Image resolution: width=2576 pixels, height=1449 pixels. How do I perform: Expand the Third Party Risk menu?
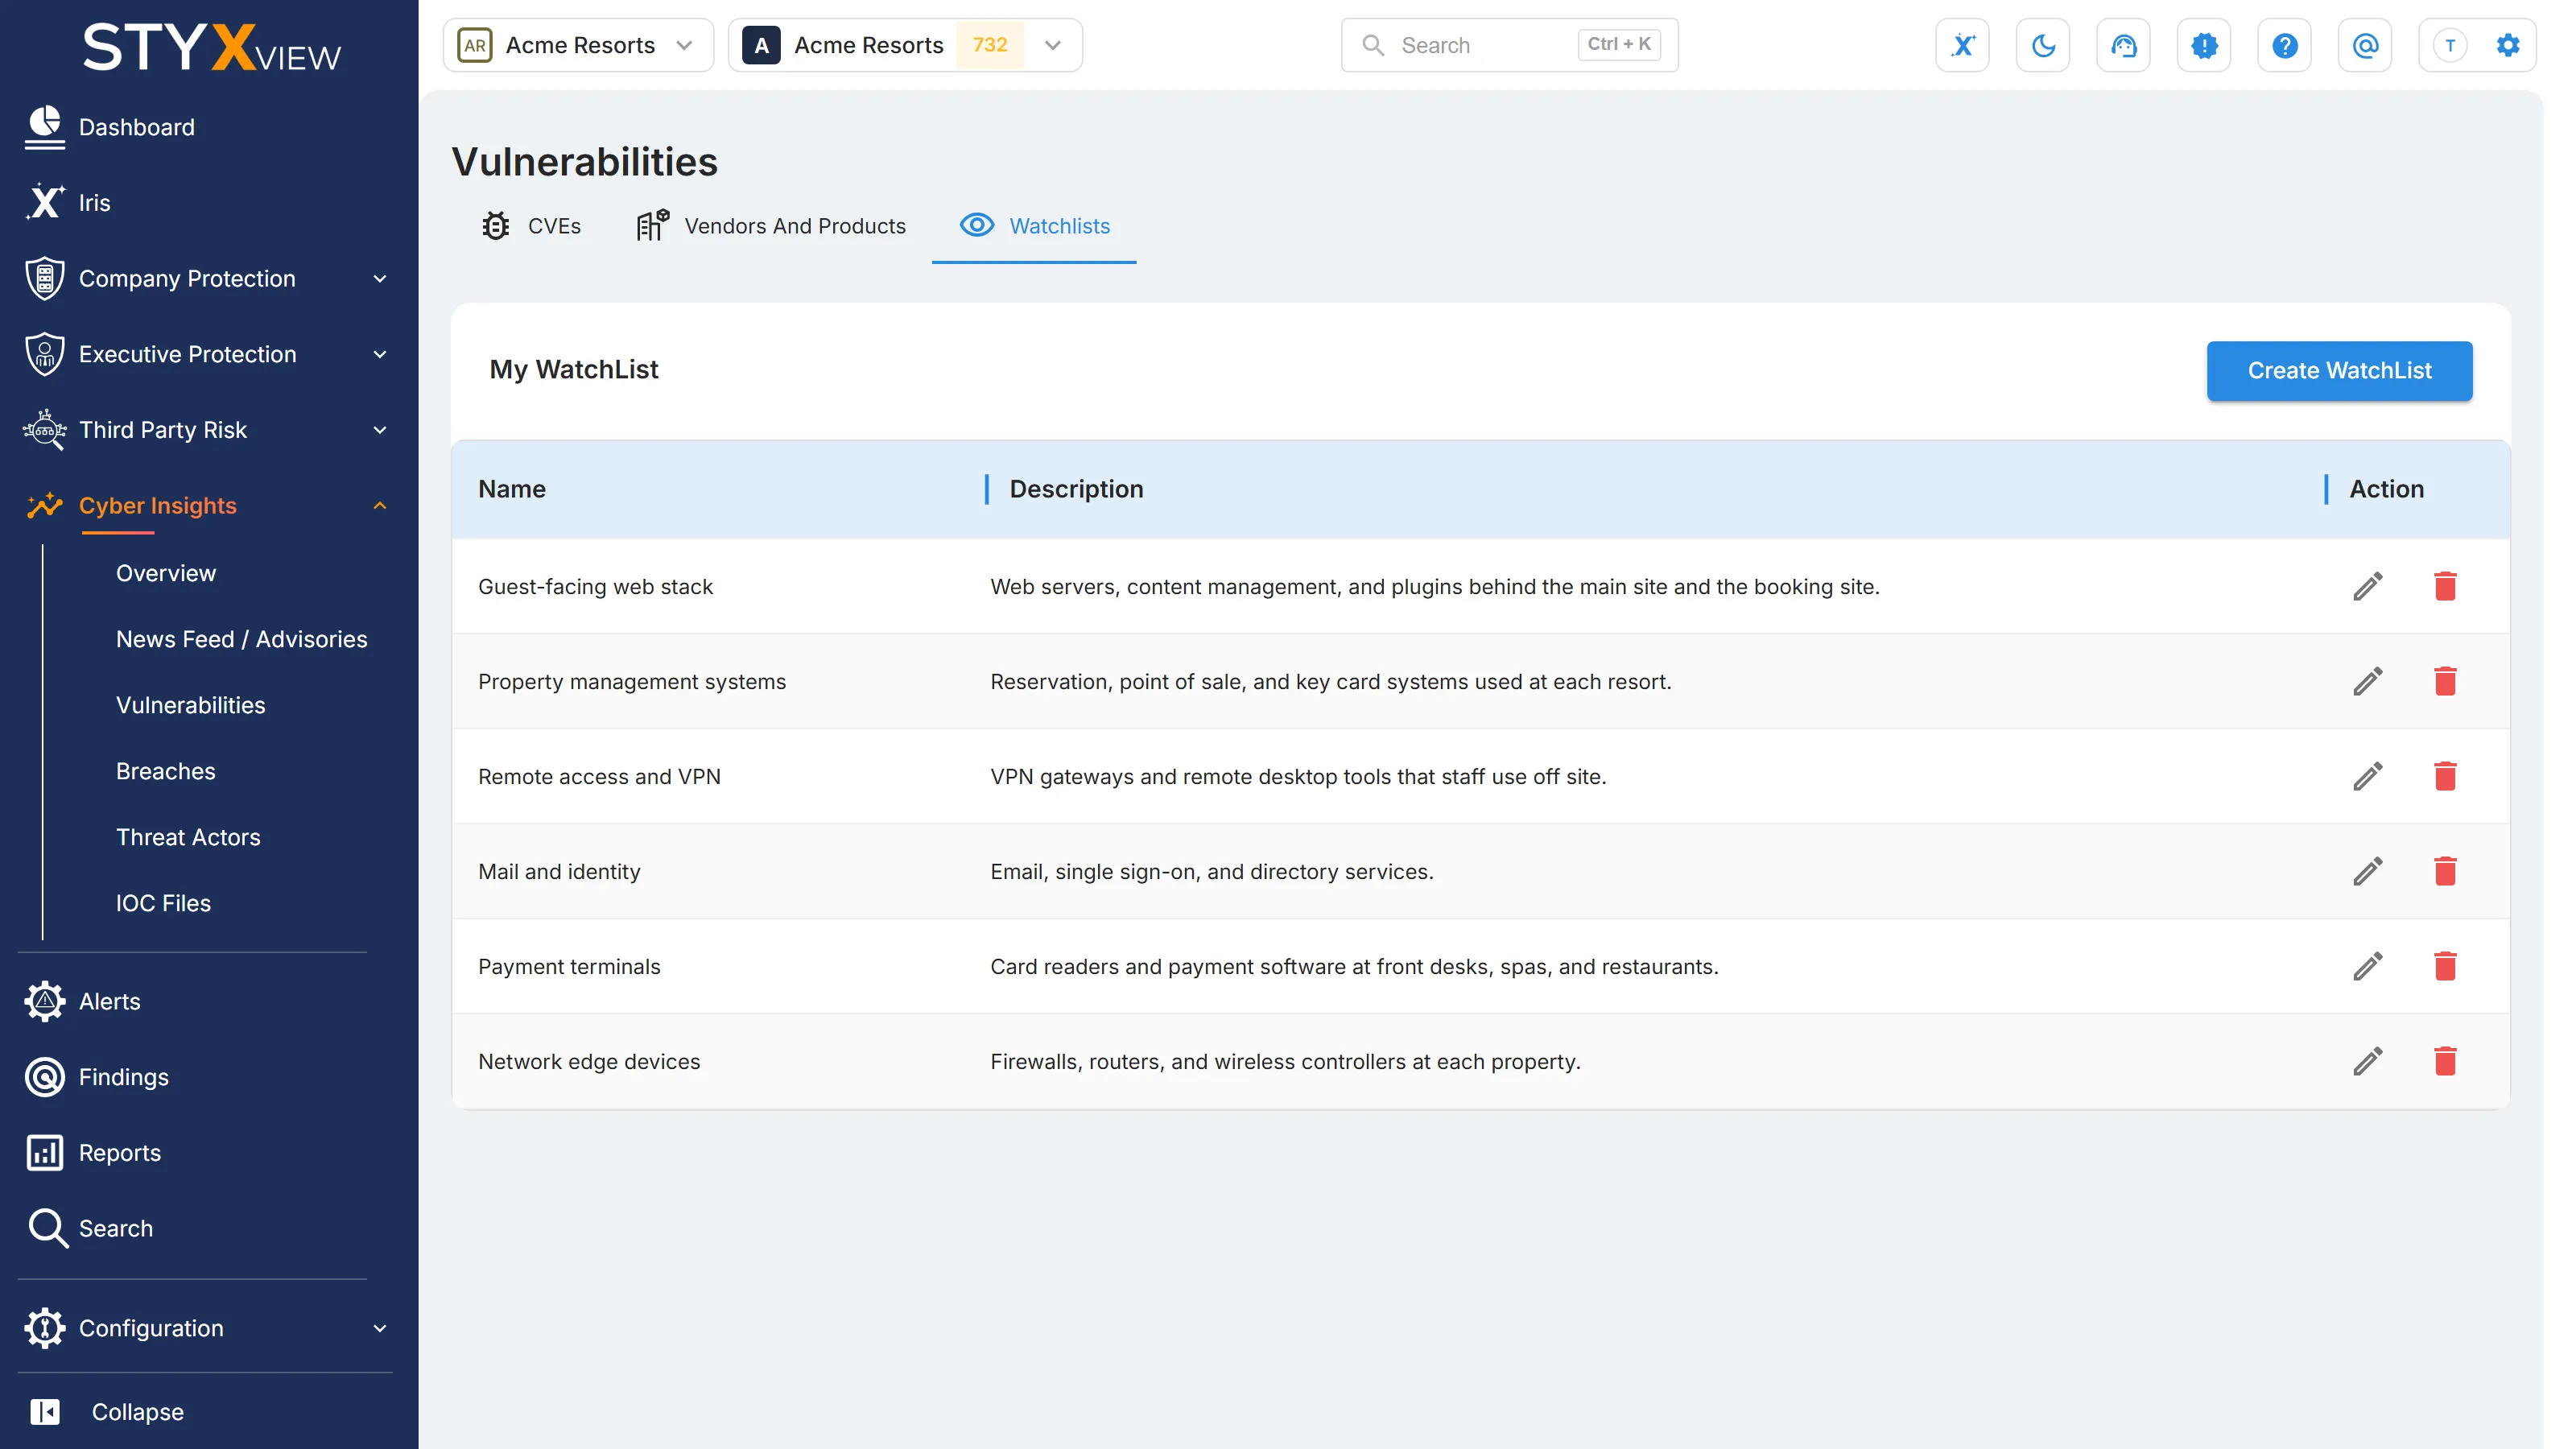(x=207, y=430)
